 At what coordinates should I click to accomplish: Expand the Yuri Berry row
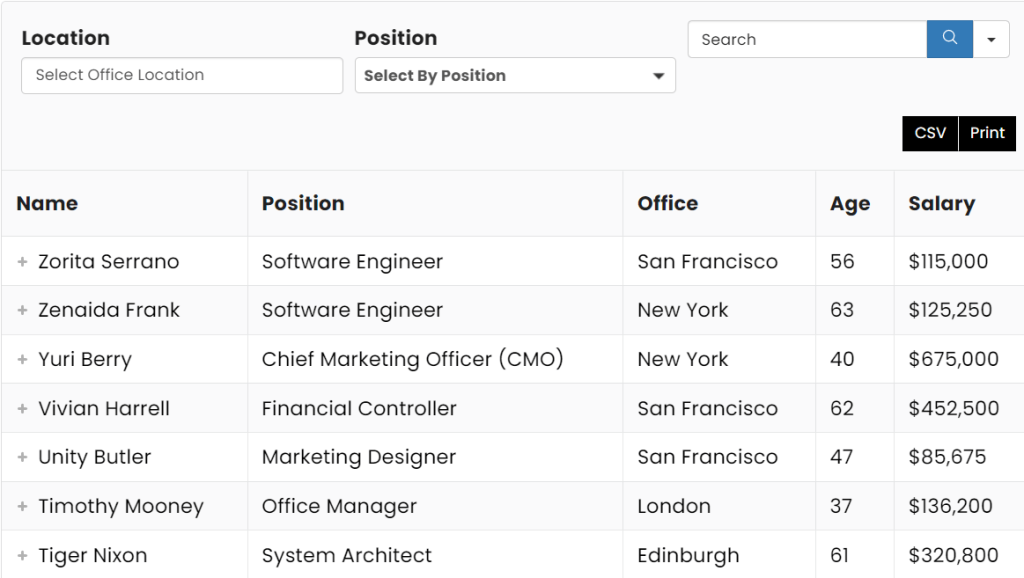[x=22, y=359]
